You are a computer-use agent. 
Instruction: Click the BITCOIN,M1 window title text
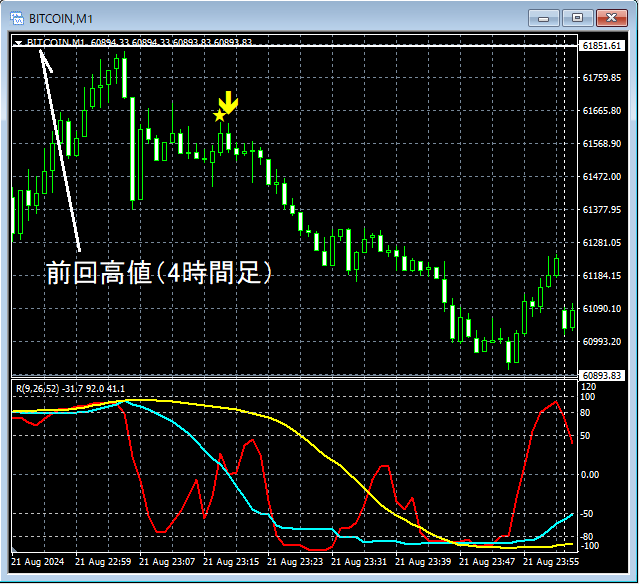(61, 19)
